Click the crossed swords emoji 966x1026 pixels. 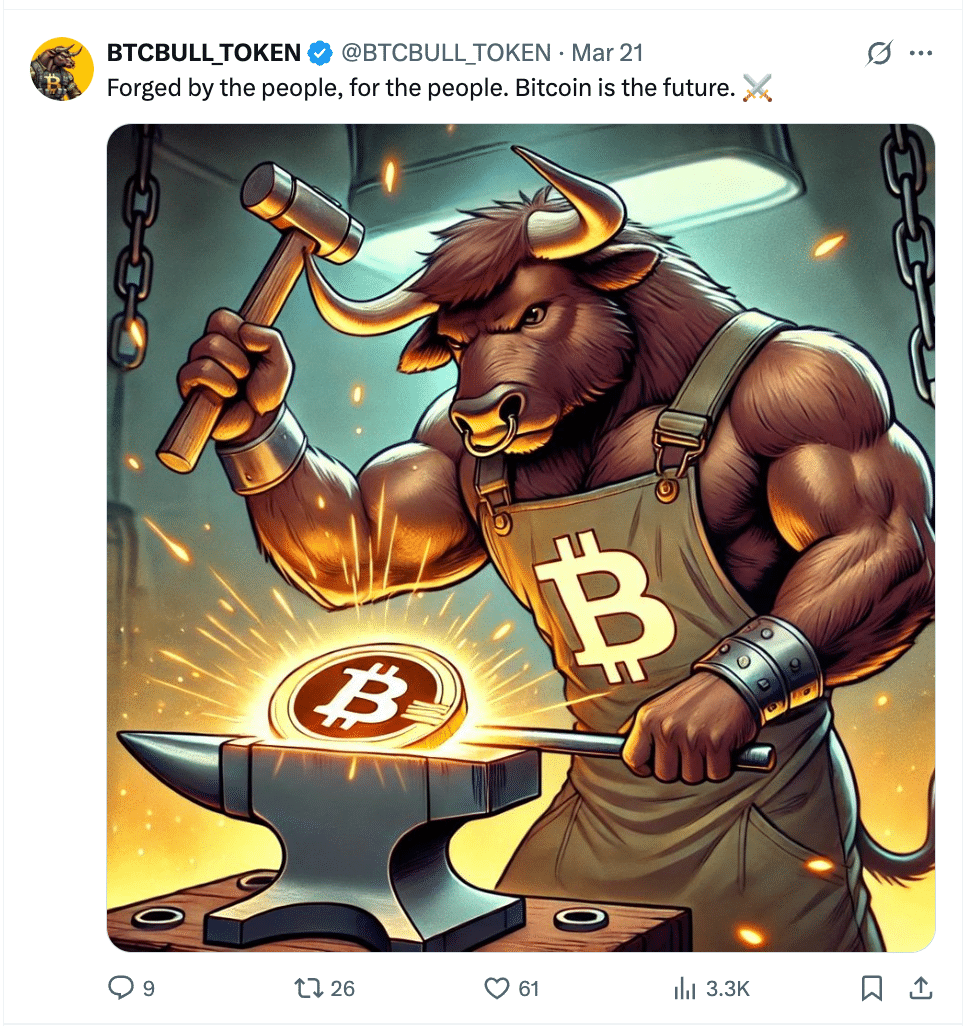click(x=758, y=88)
